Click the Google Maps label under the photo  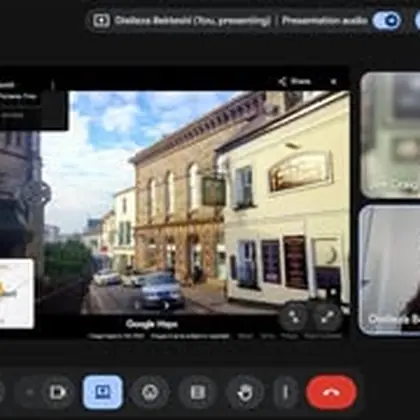click(x=152, y=324)
